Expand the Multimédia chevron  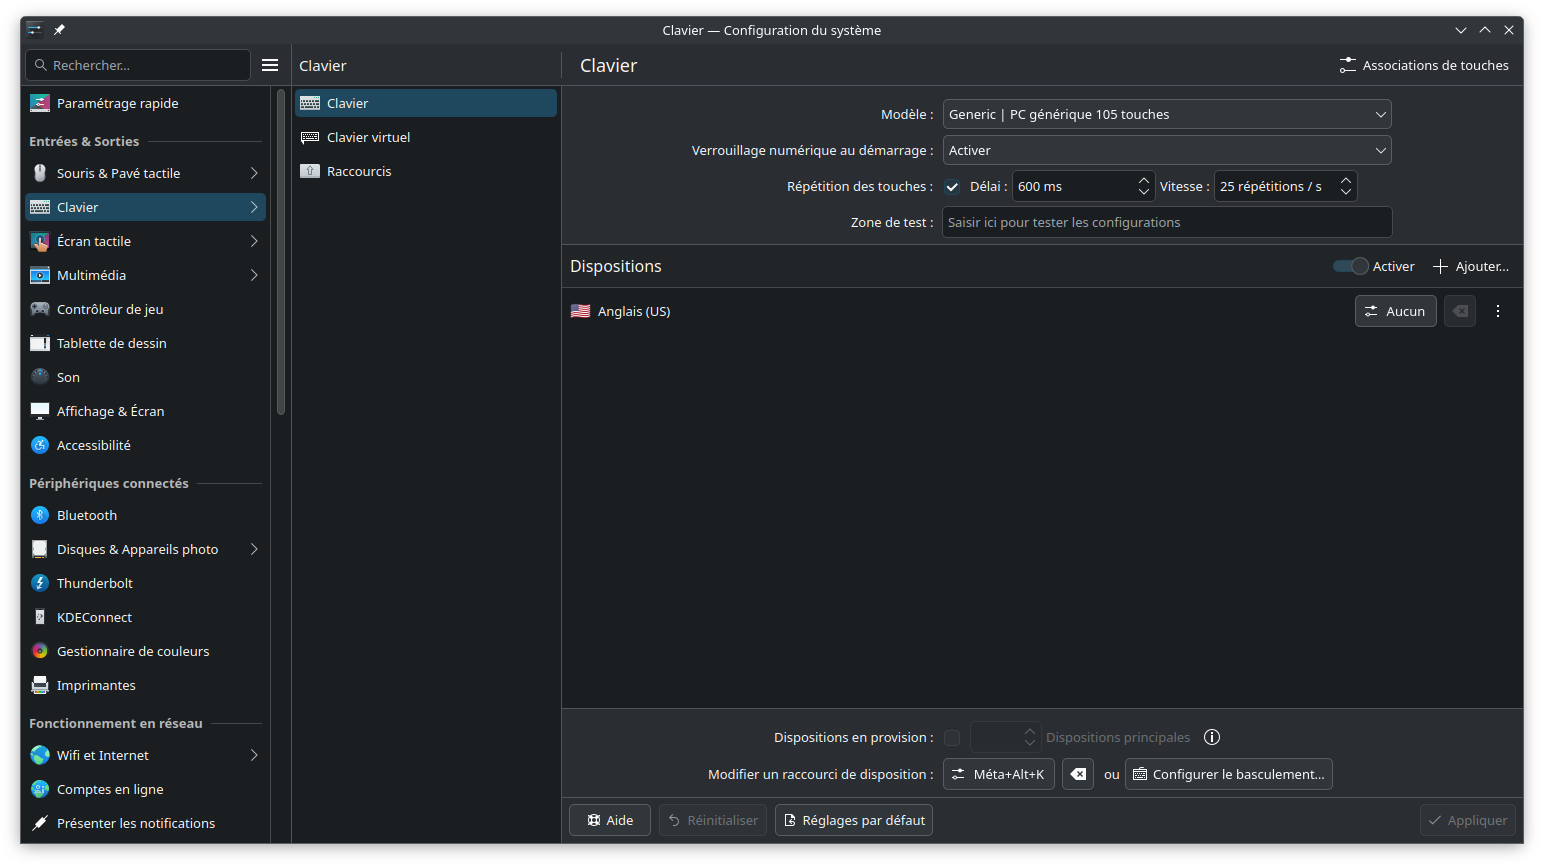coord(254,275)
